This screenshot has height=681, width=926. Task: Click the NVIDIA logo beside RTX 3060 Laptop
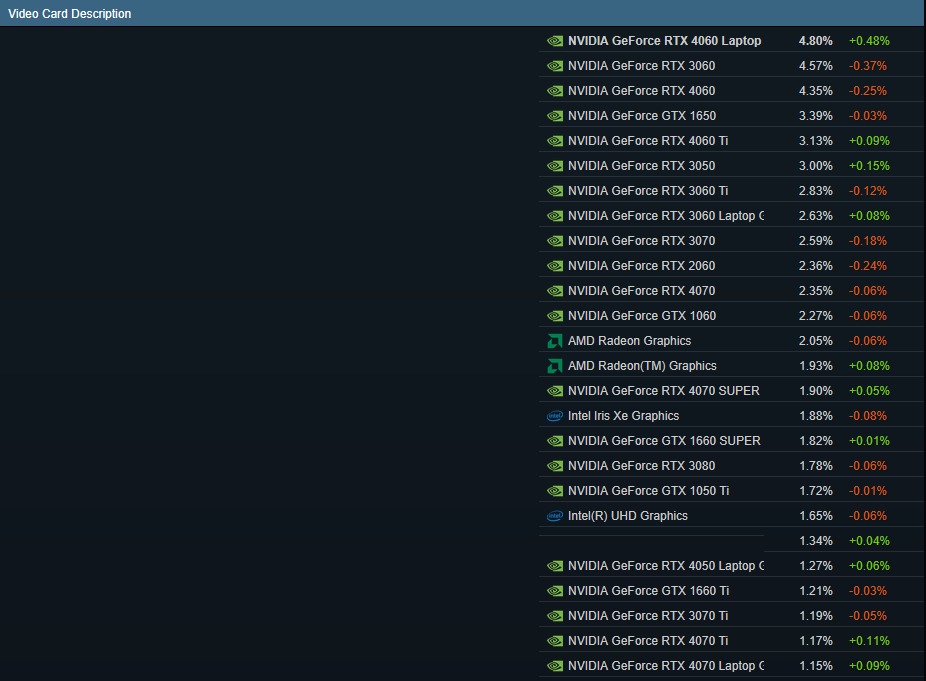click(x=555, y=216)
